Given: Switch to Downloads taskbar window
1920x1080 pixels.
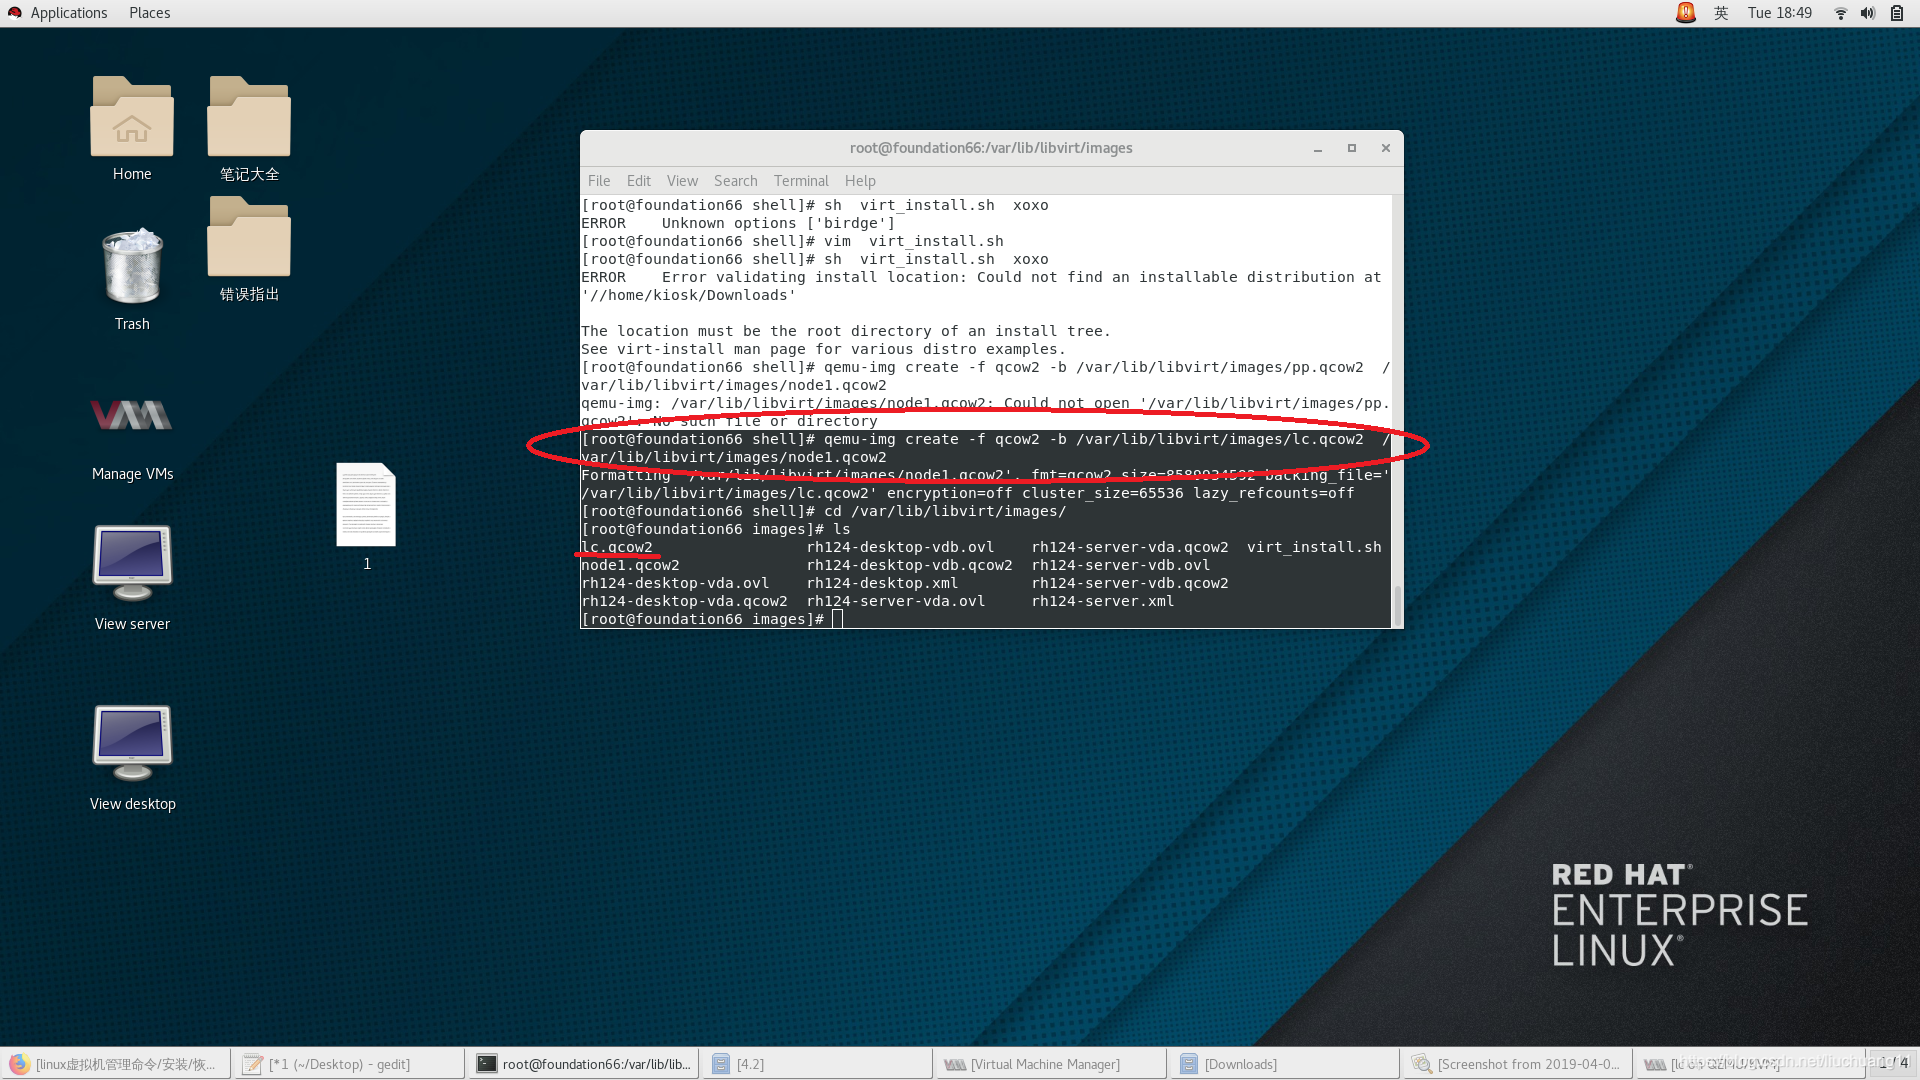Looking at the screenshot, I should coord(1286,1064).
